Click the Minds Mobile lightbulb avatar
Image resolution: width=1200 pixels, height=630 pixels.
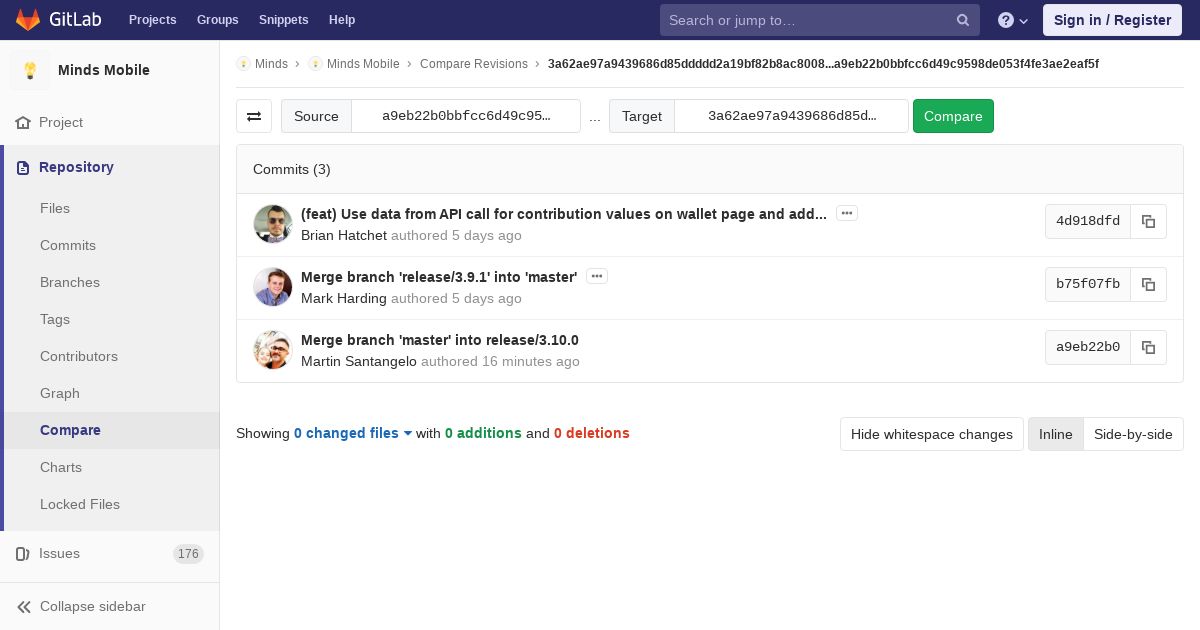pyautogui.click(x=30, y=70)
